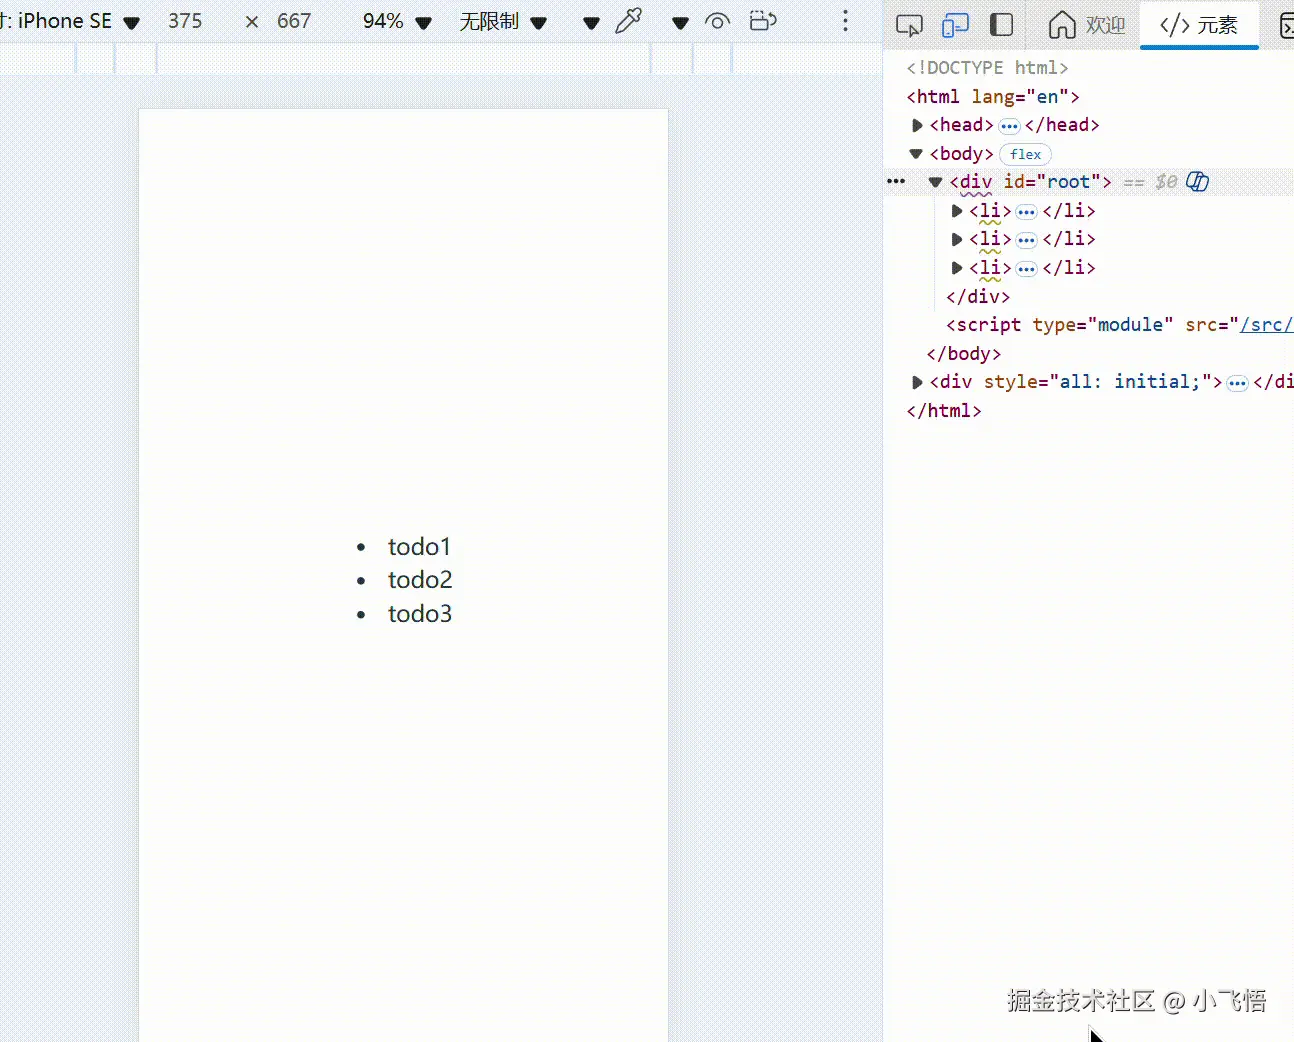Open the /src/ script source link

click(1268, 325)
